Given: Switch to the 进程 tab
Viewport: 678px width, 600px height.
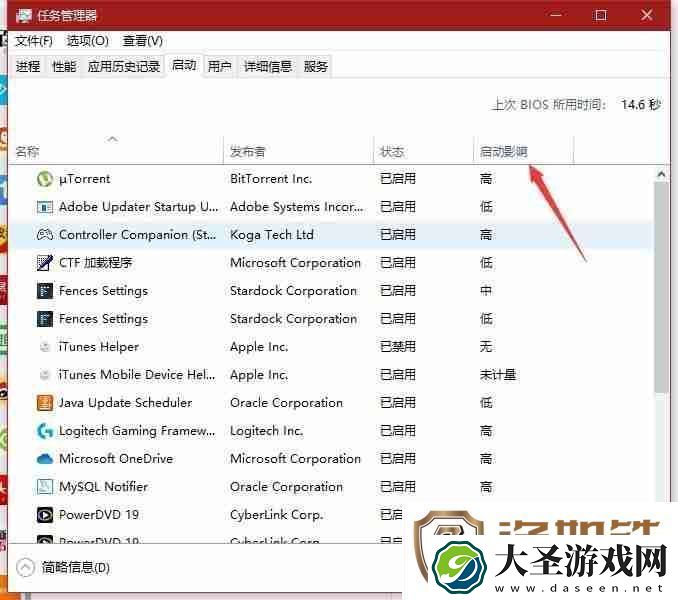Looking at the screenshot, I should (28, 67).
